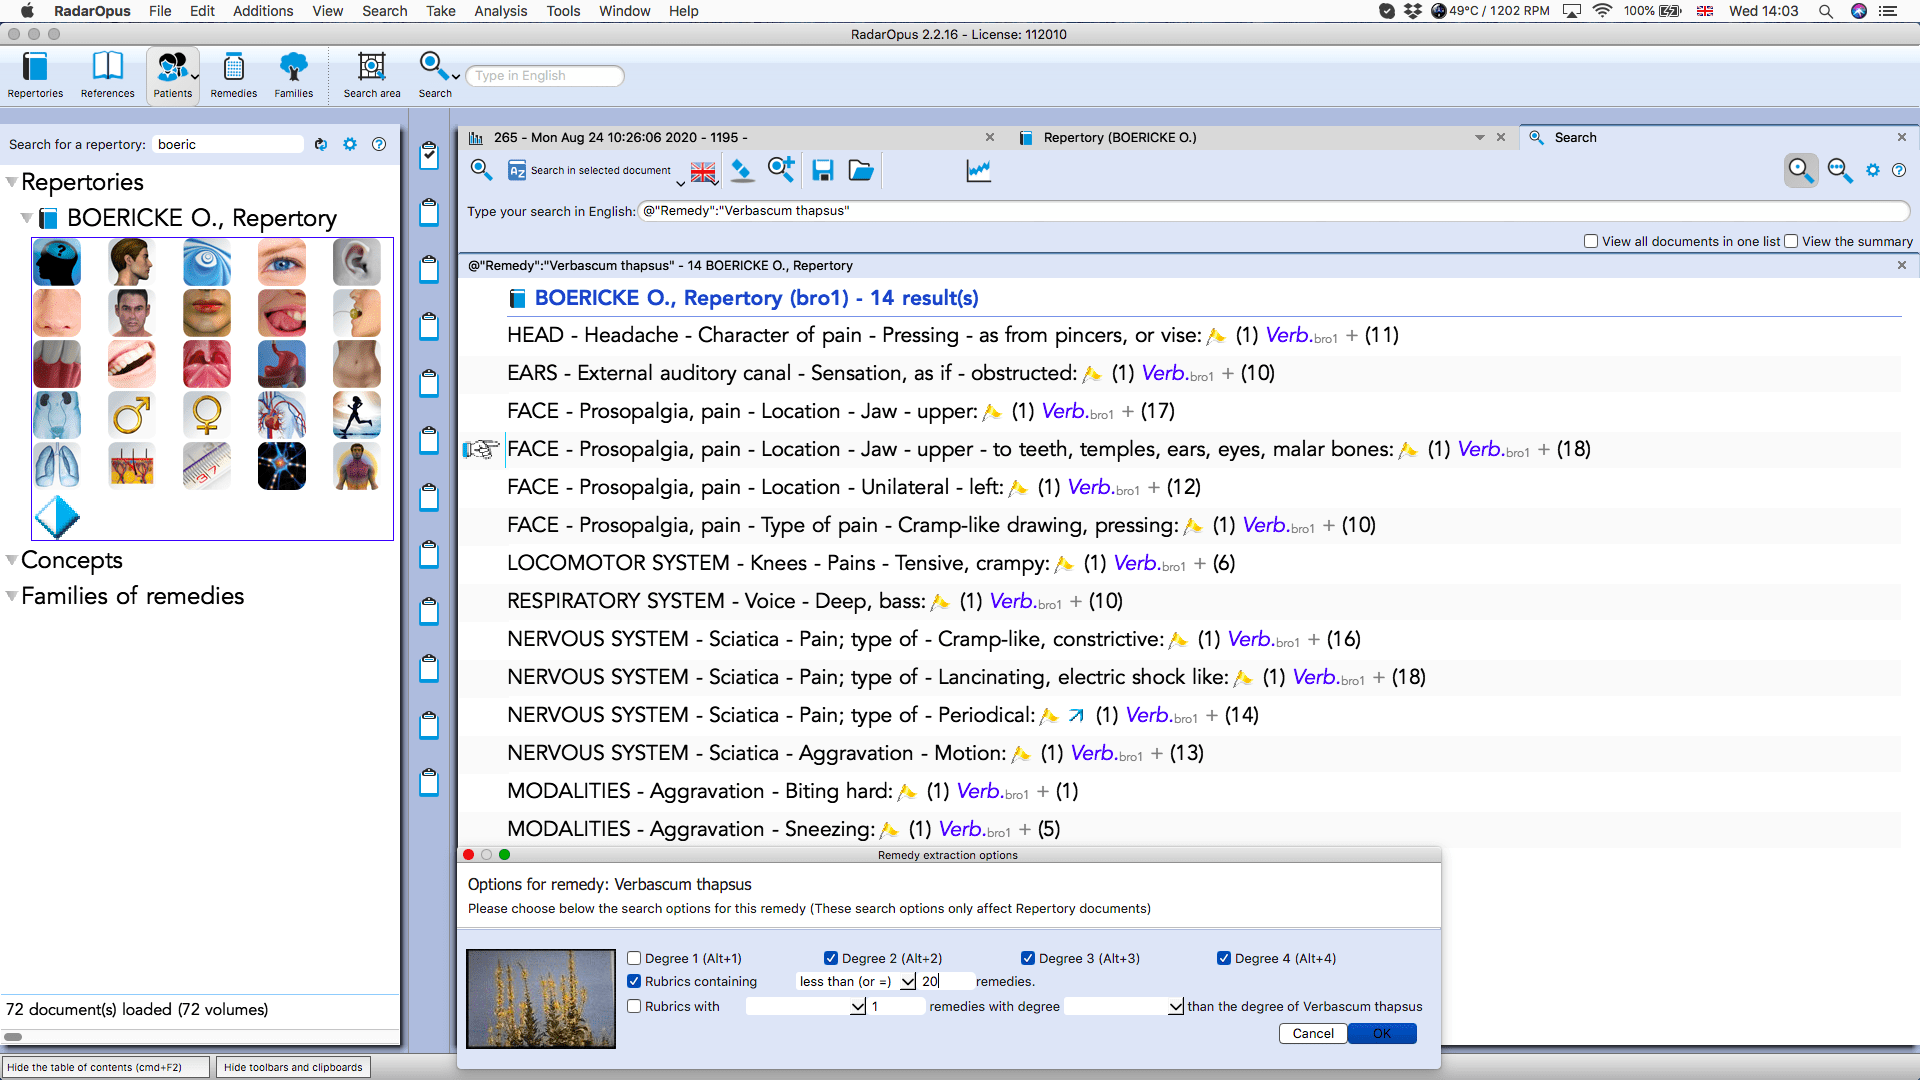
Task: Switch to the 265 - Mon Aug 24 tab
Action: coord(620,138)
